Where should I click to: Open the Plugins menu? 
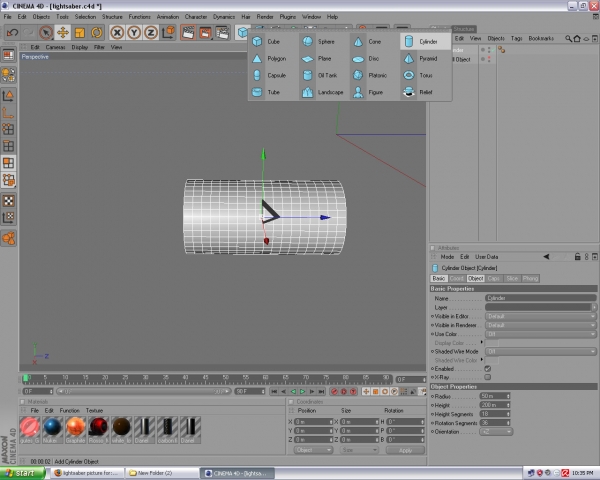(x=288, y=17)
